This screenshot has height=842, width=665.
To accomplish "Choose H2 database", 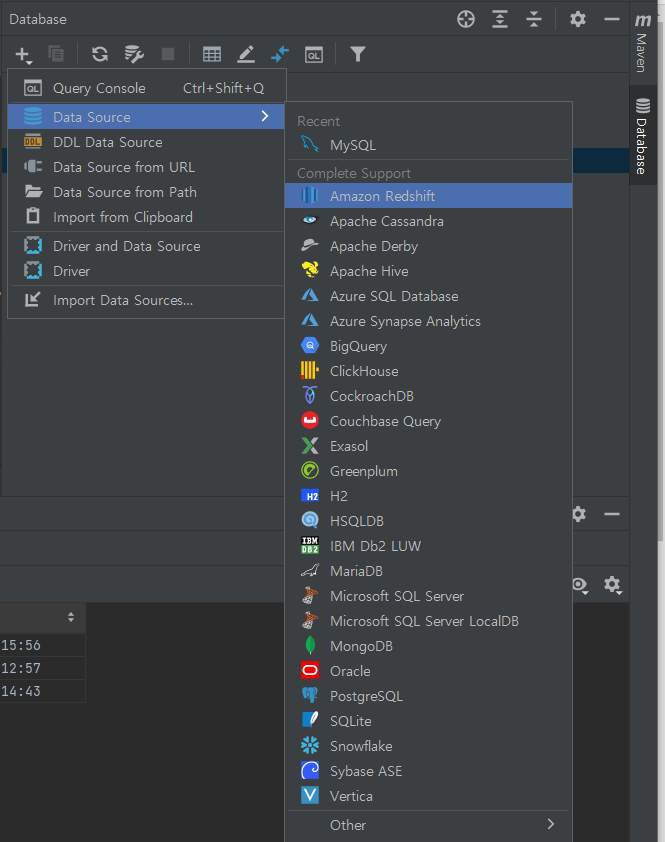I will pos(428,496).
